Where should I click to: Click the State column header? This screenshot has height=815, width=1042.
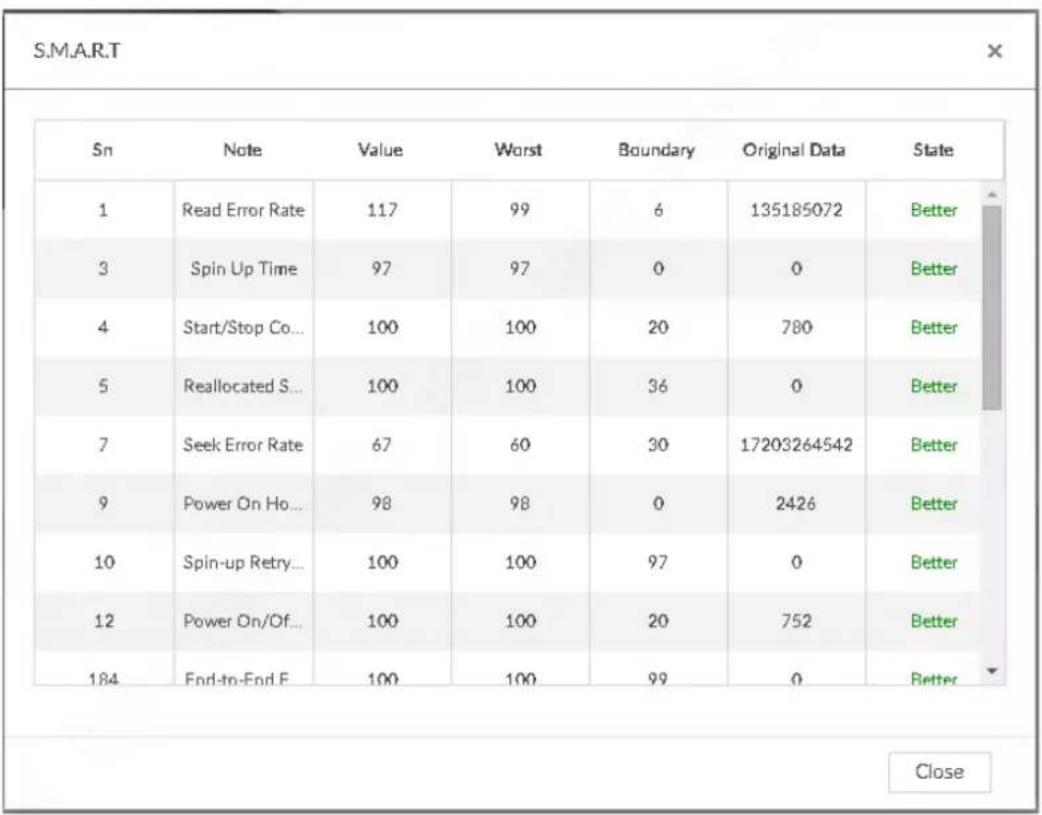point(933,150)
